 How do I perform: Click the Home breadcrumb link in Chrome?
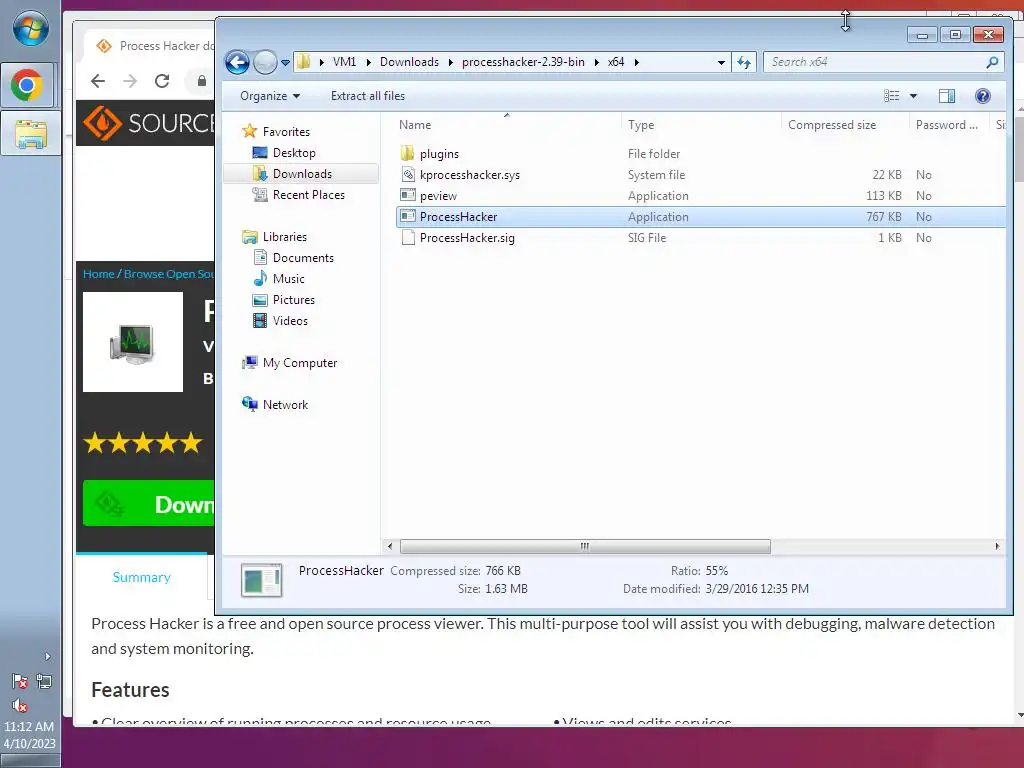(99, 274)
